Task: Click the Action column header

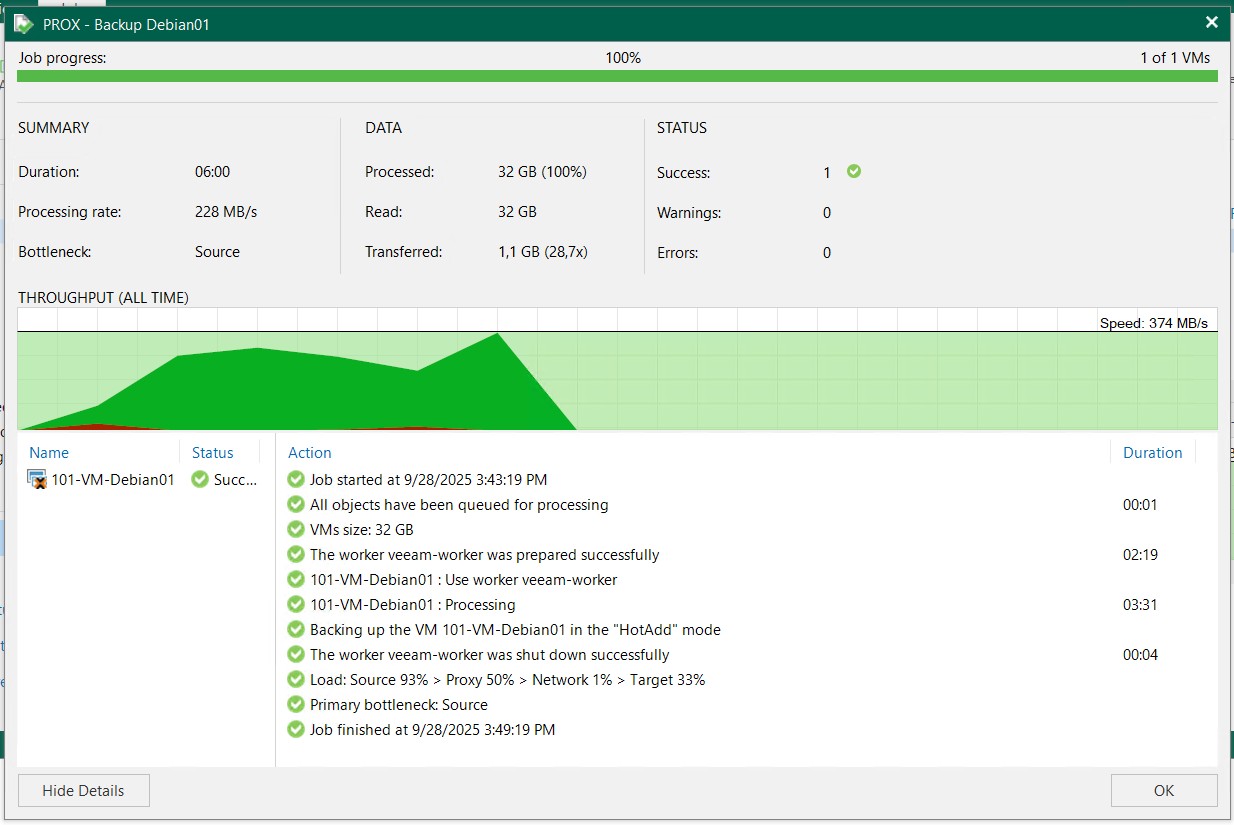Action: pyautogui.click(x=309, y=453)
